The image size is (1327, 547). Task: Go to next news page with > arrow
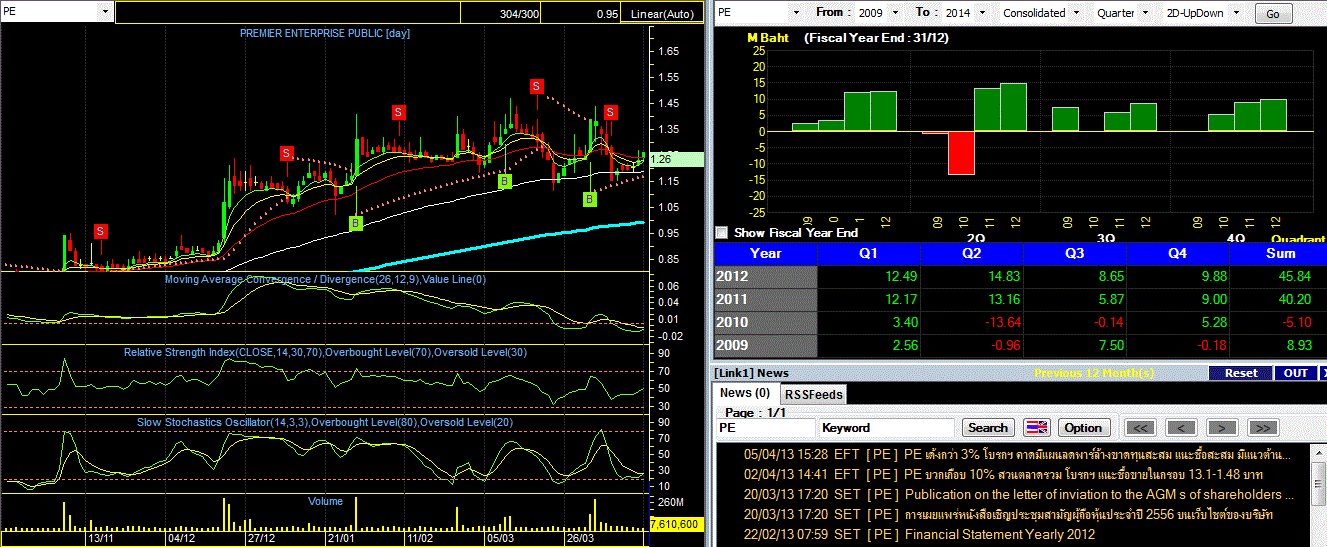click(1222, 427)
